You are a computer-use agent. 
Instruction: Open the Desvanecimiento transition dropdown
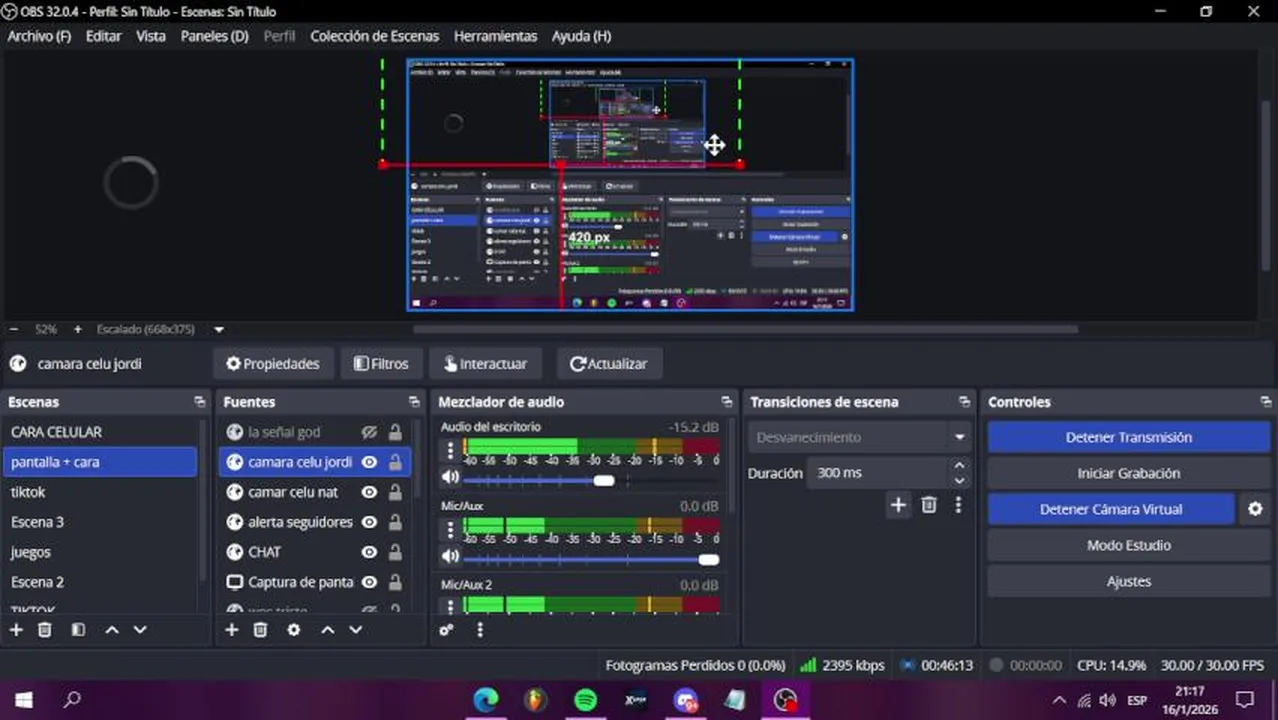coord(859,437)
